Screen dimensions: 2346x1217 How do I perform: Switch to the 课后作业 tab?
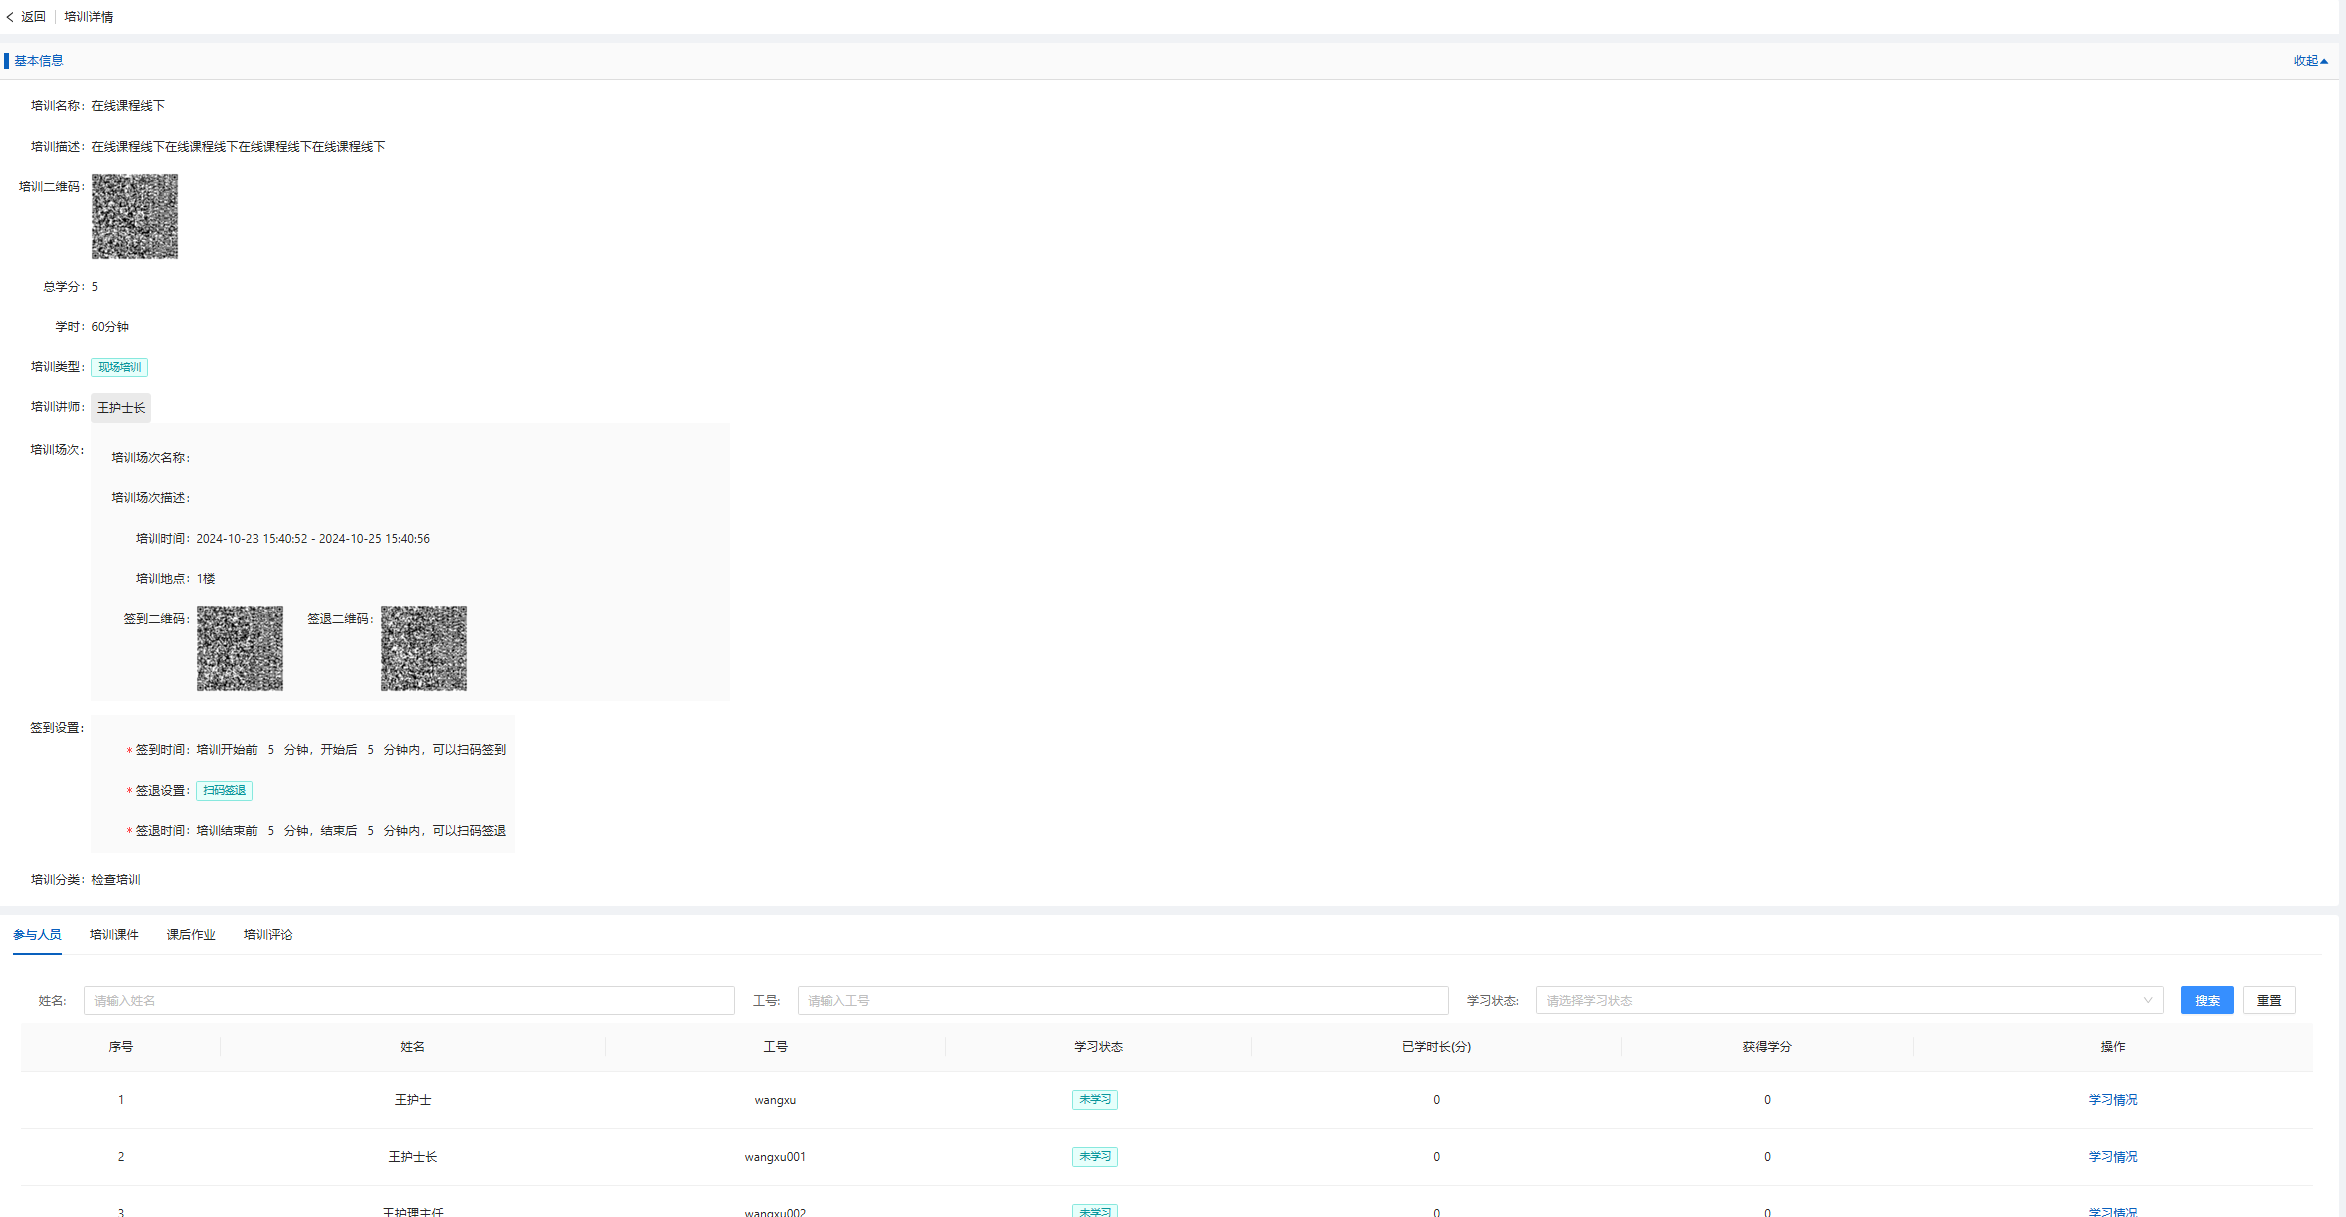point(191,935)
